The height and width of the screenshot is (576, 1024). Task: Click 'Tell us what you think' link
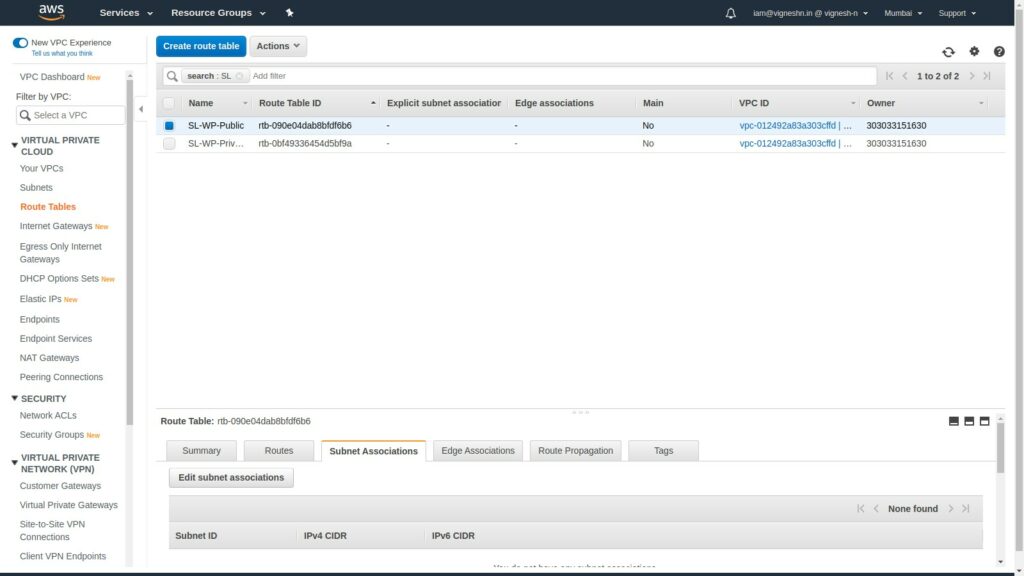pos(62,54)
